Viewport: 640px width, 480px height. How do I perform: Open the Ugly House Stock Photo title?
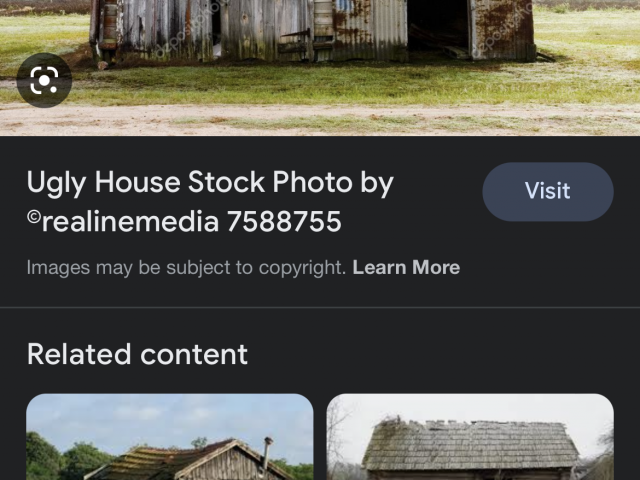(x=210, y=201)
